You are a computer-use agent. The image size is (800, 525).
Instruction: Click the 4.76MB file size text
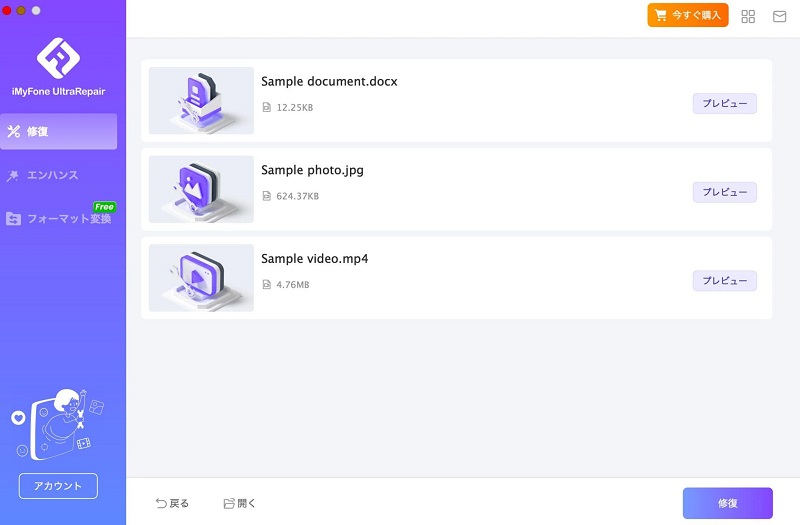pos(293,285)
